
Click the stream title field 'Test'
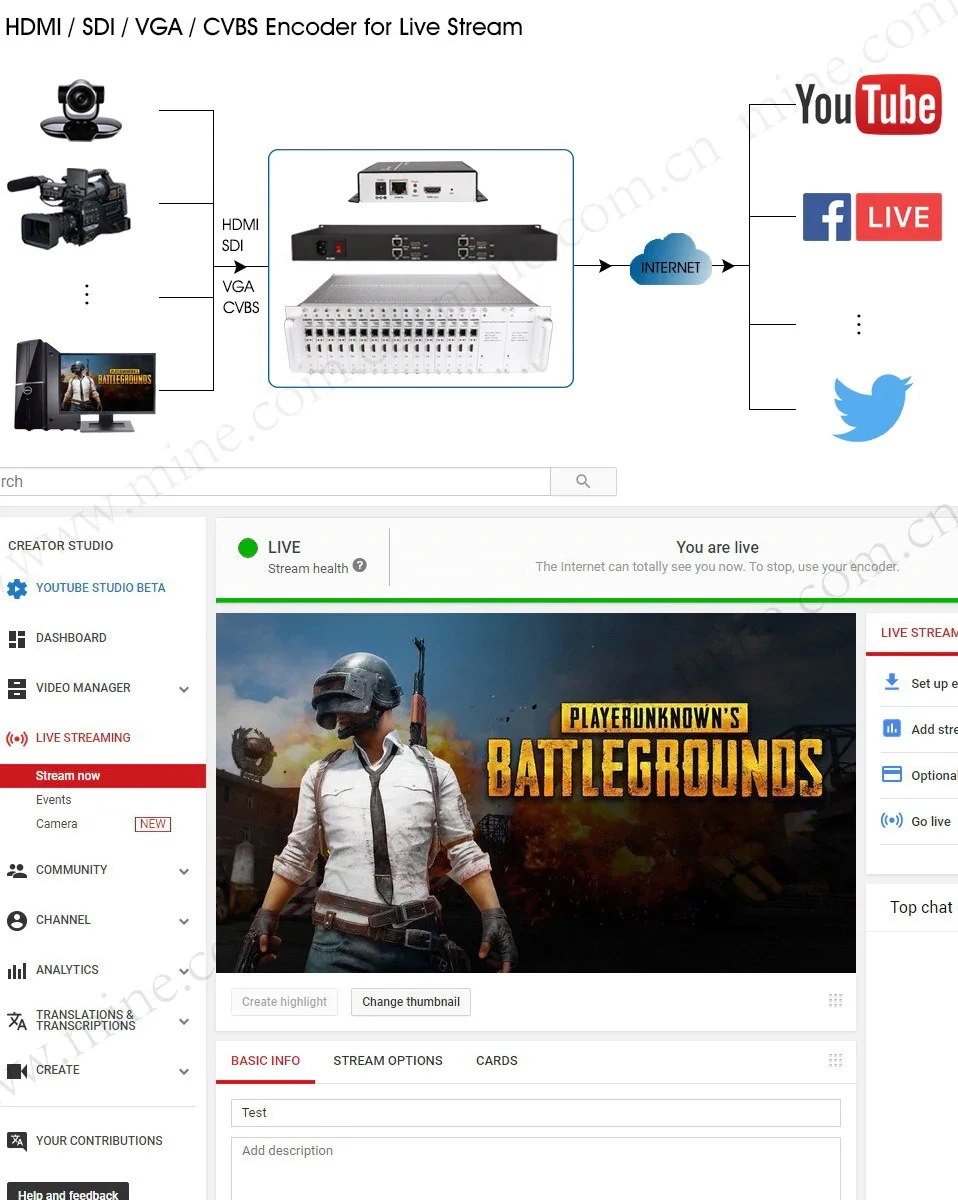535,1113
